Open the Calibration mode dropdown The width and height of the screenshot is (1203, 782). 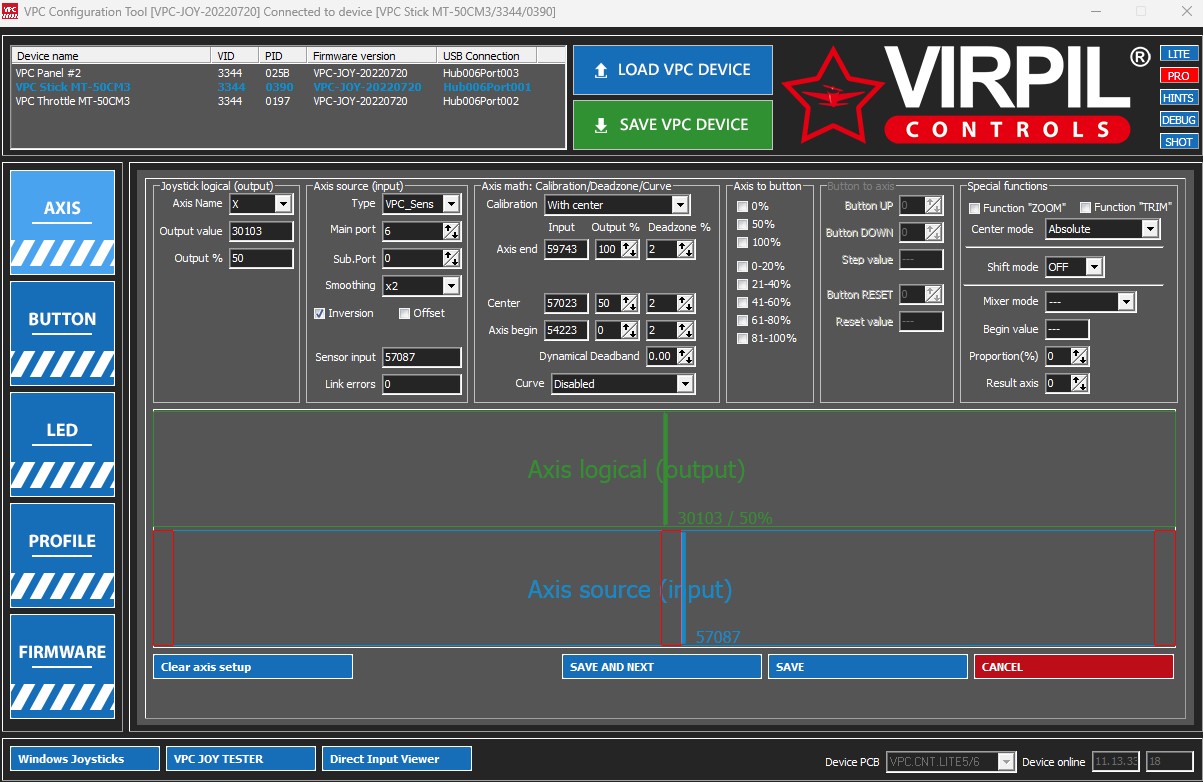[680, 205]
